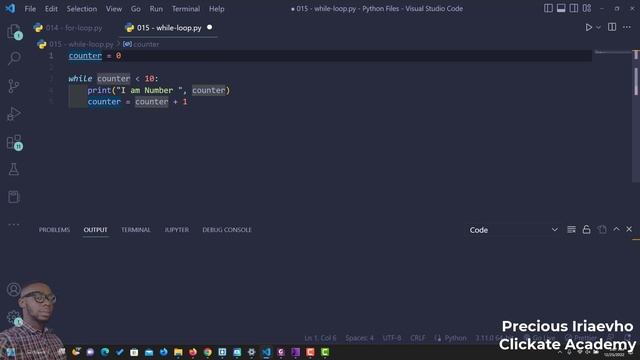The width and height of the screenshot is (640, 360).
Task: Click the editor vertical scrollbar
Action: (x=636, y=116)
